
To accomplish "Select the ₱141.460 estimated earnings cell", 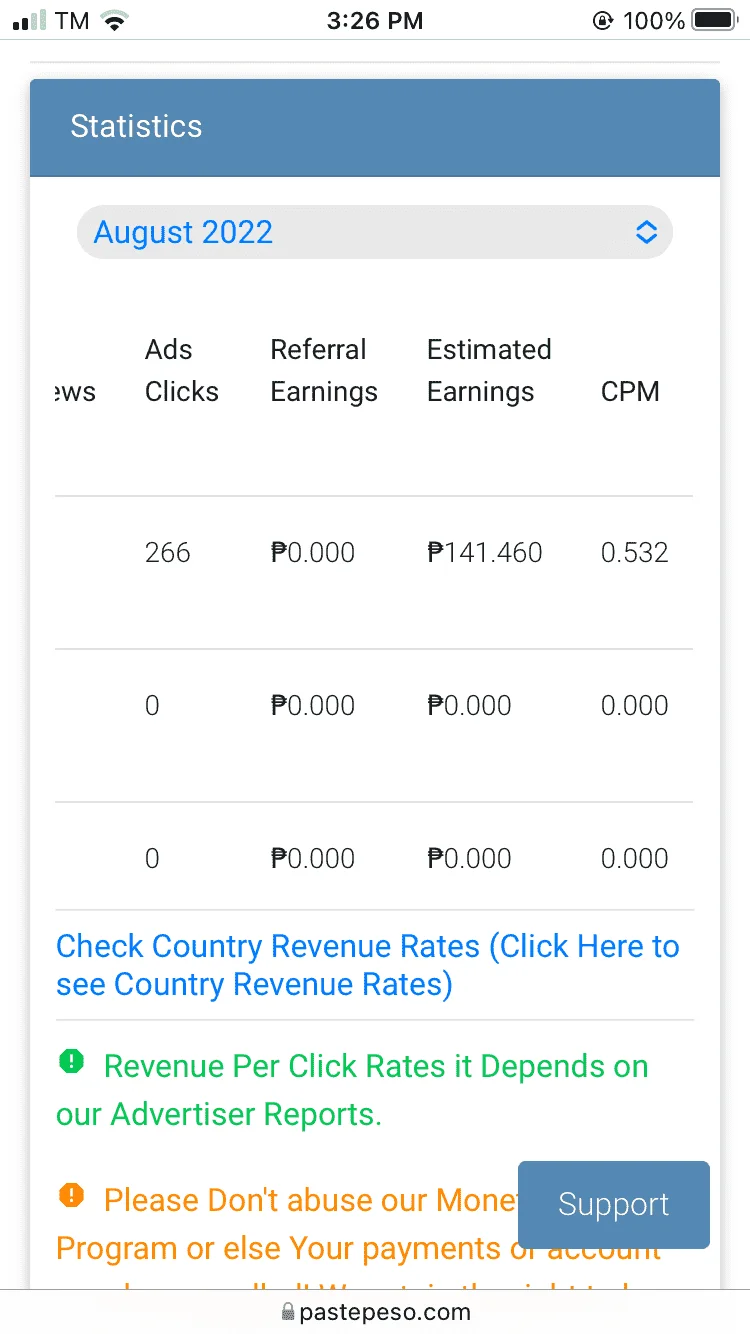I will pos(485,553).
